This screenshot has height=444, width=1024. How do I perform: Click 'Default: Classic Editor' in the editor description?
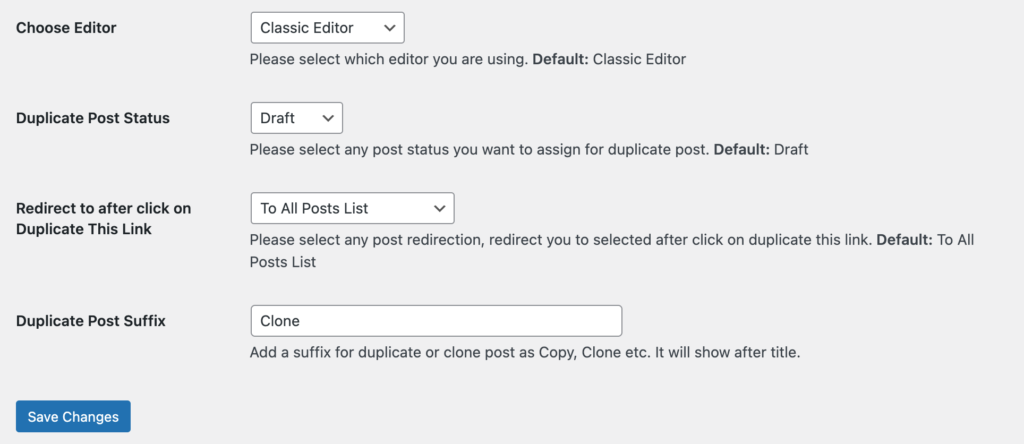point(610,59)
